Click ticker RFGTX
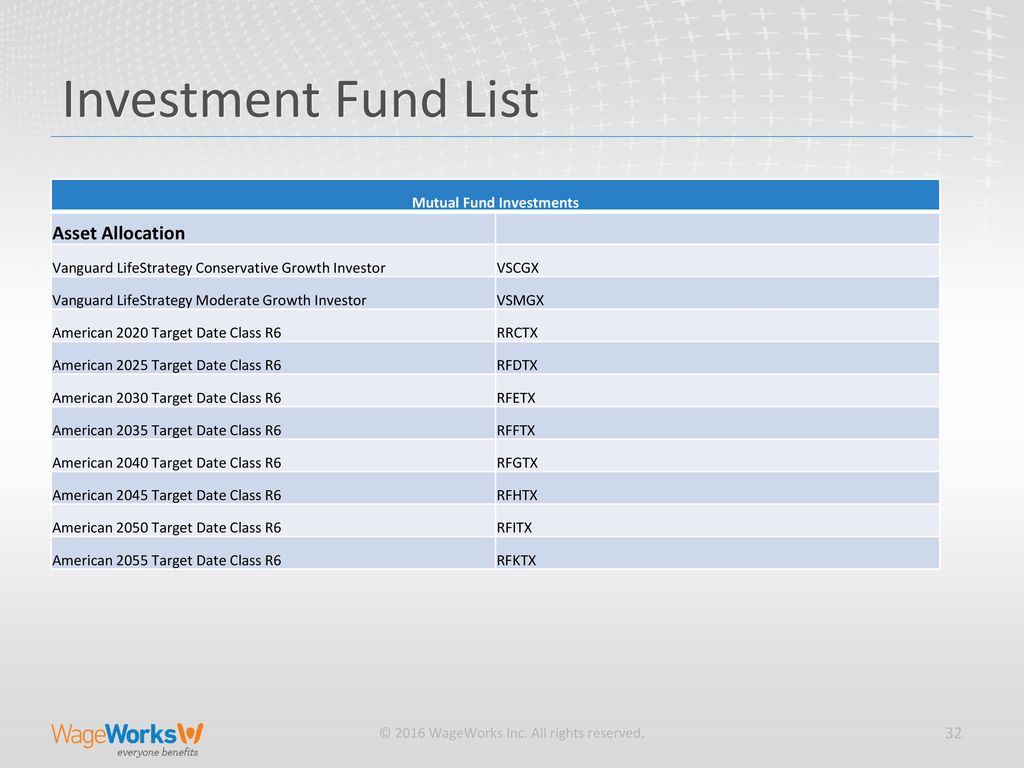This screenshot has height=768, width=1024. (517, 463)
